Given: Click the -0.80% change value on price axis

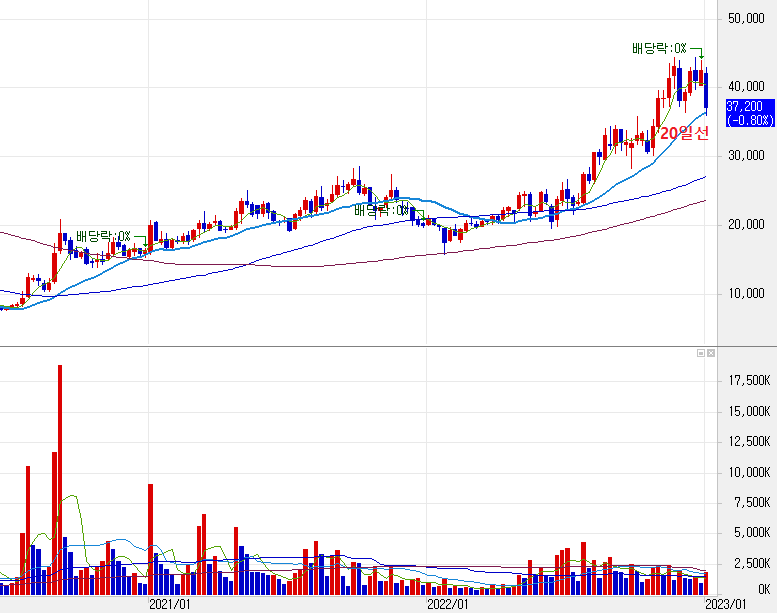Looking at the screenshot, I should click(750, 120).
